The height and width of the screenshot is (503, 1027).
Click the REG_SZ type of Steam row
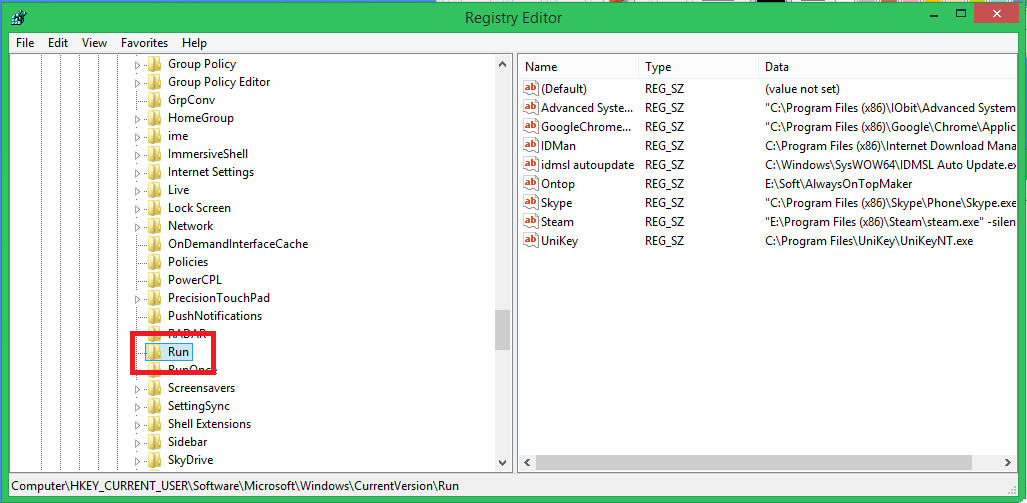pos(664,222)
